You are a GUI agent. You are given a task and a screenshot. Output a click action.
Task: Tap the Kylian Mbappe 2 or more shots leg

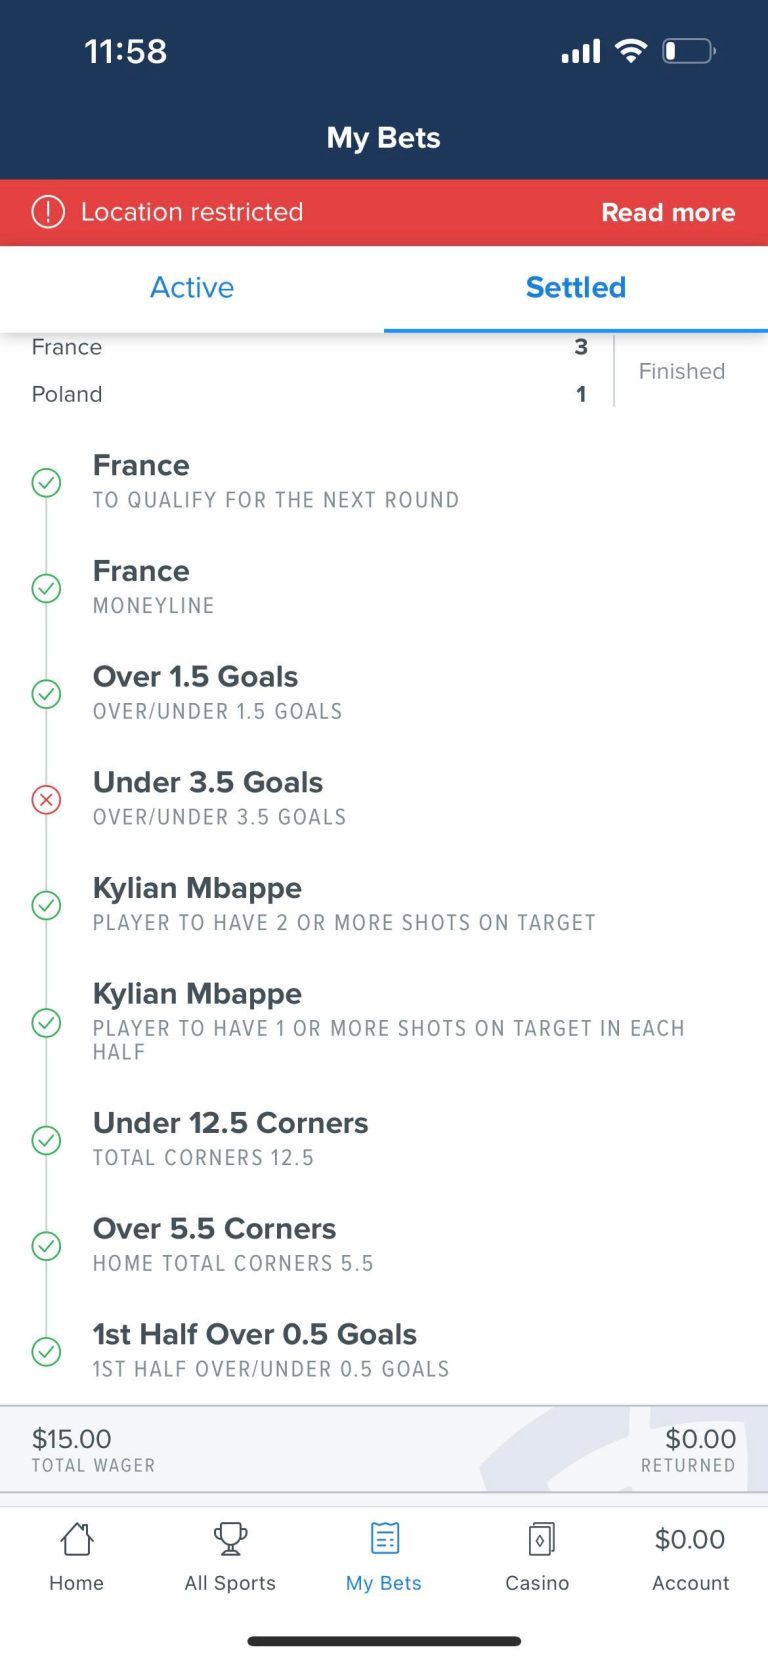344,904
